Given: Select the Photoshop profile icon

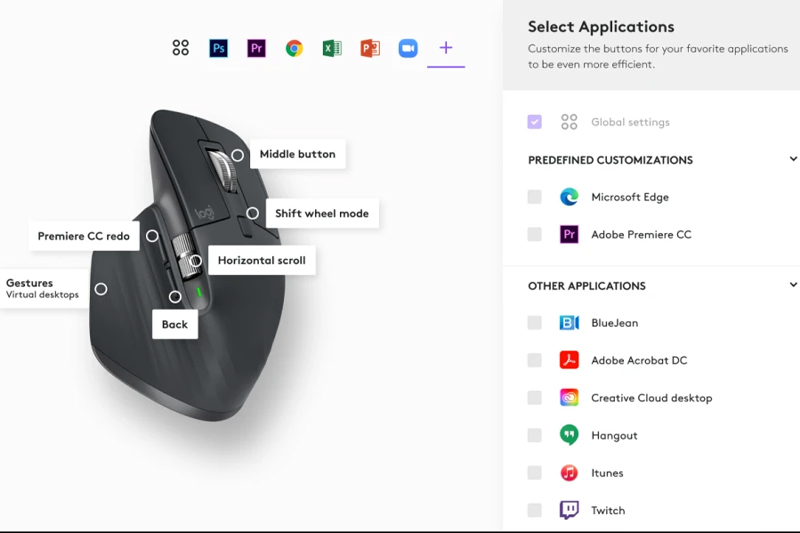Looking at the screenshot, I should coord(218,48).
